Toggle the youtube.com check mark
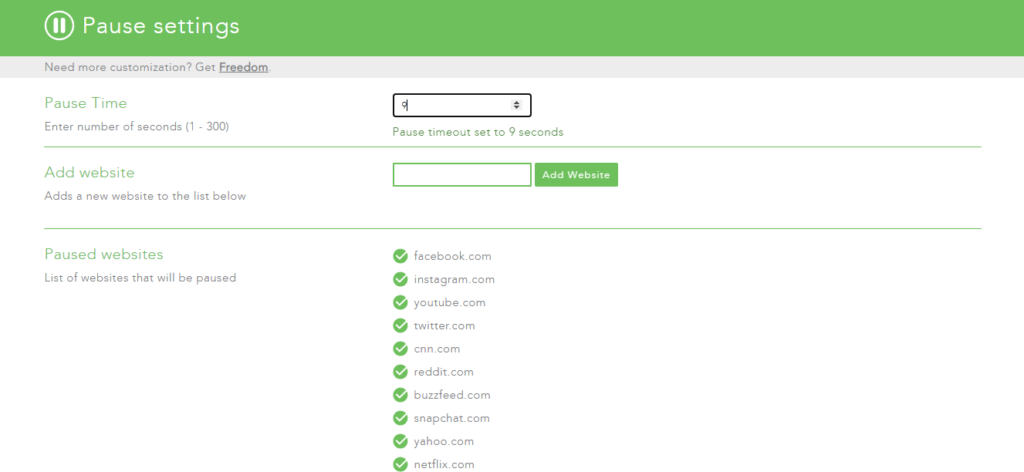This screenshot has width=1024, height=472. 400,302
